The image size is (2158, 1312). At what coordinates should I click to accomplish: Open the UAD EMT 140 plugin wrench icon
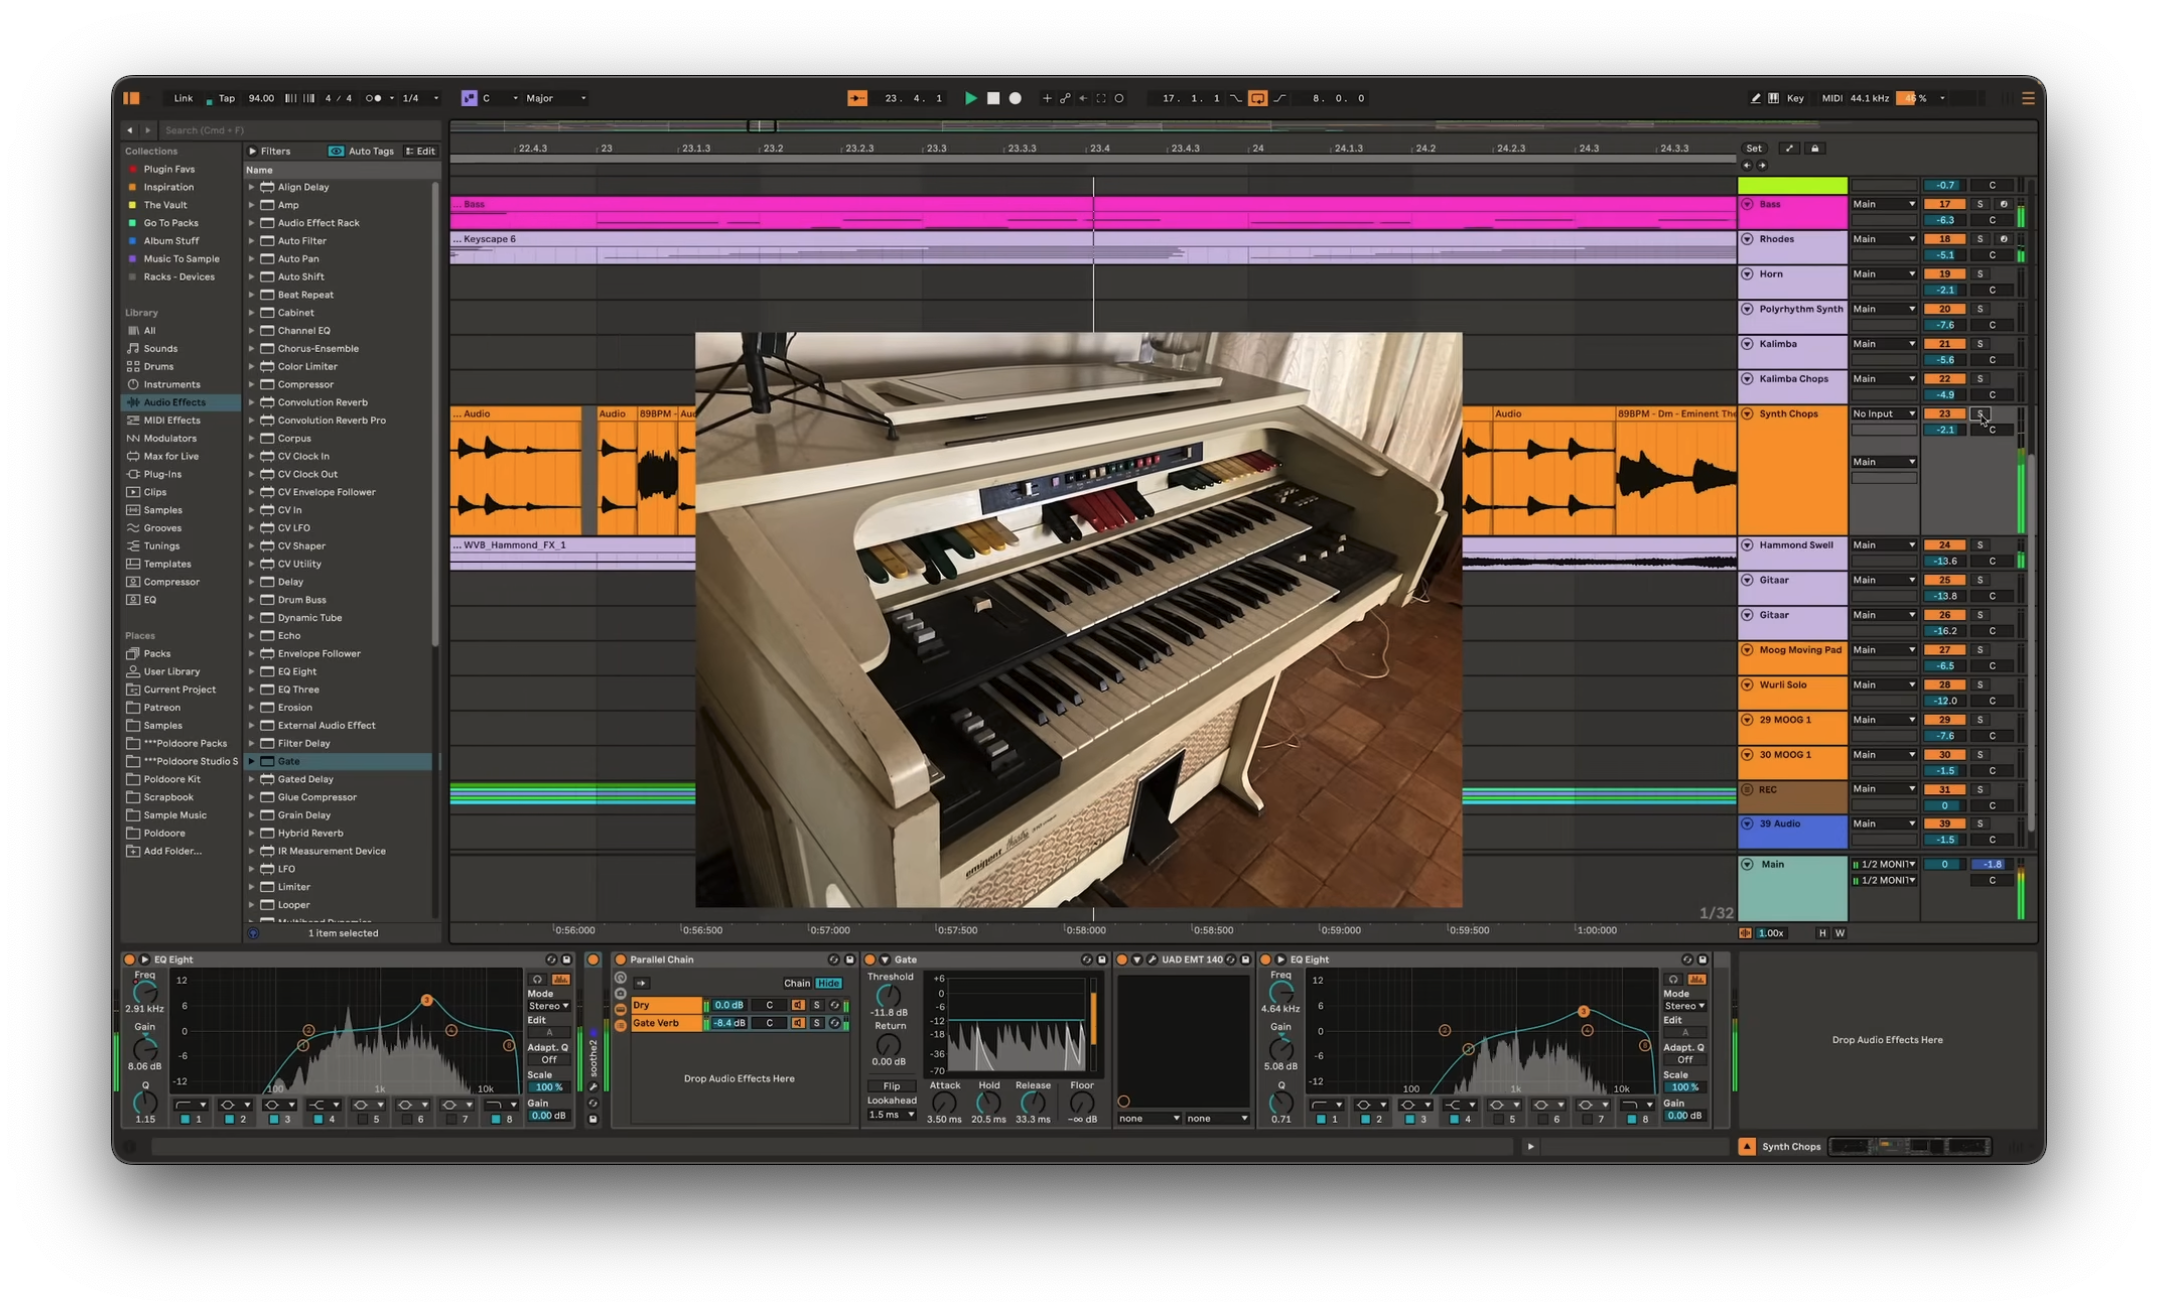[x=1152, y=959]
